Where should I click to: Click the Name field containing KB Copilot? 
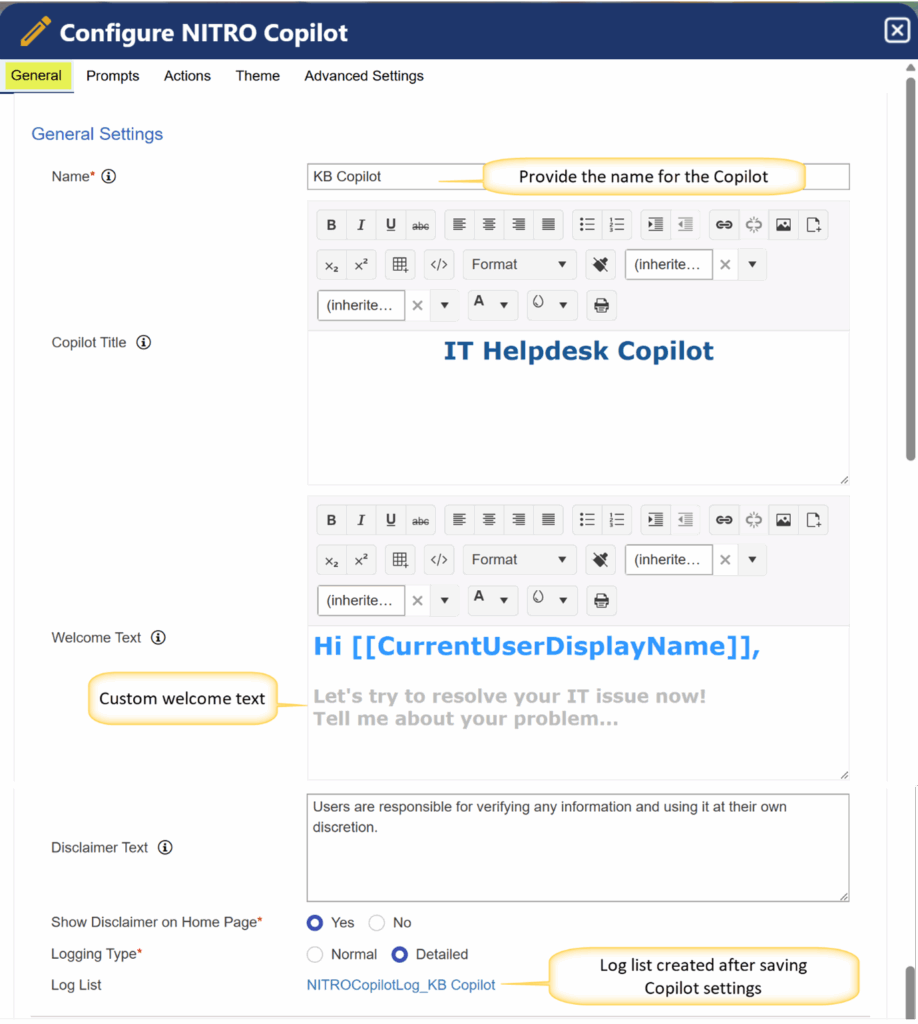click(578, 176)
